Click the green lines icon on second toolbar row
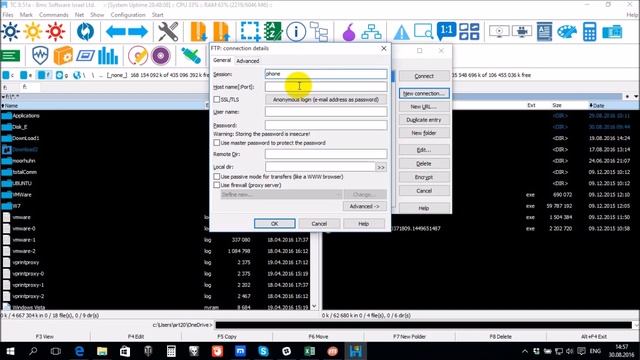Image resolution: width=640 pixels, height=360 pixels. (x=11, y=56)
